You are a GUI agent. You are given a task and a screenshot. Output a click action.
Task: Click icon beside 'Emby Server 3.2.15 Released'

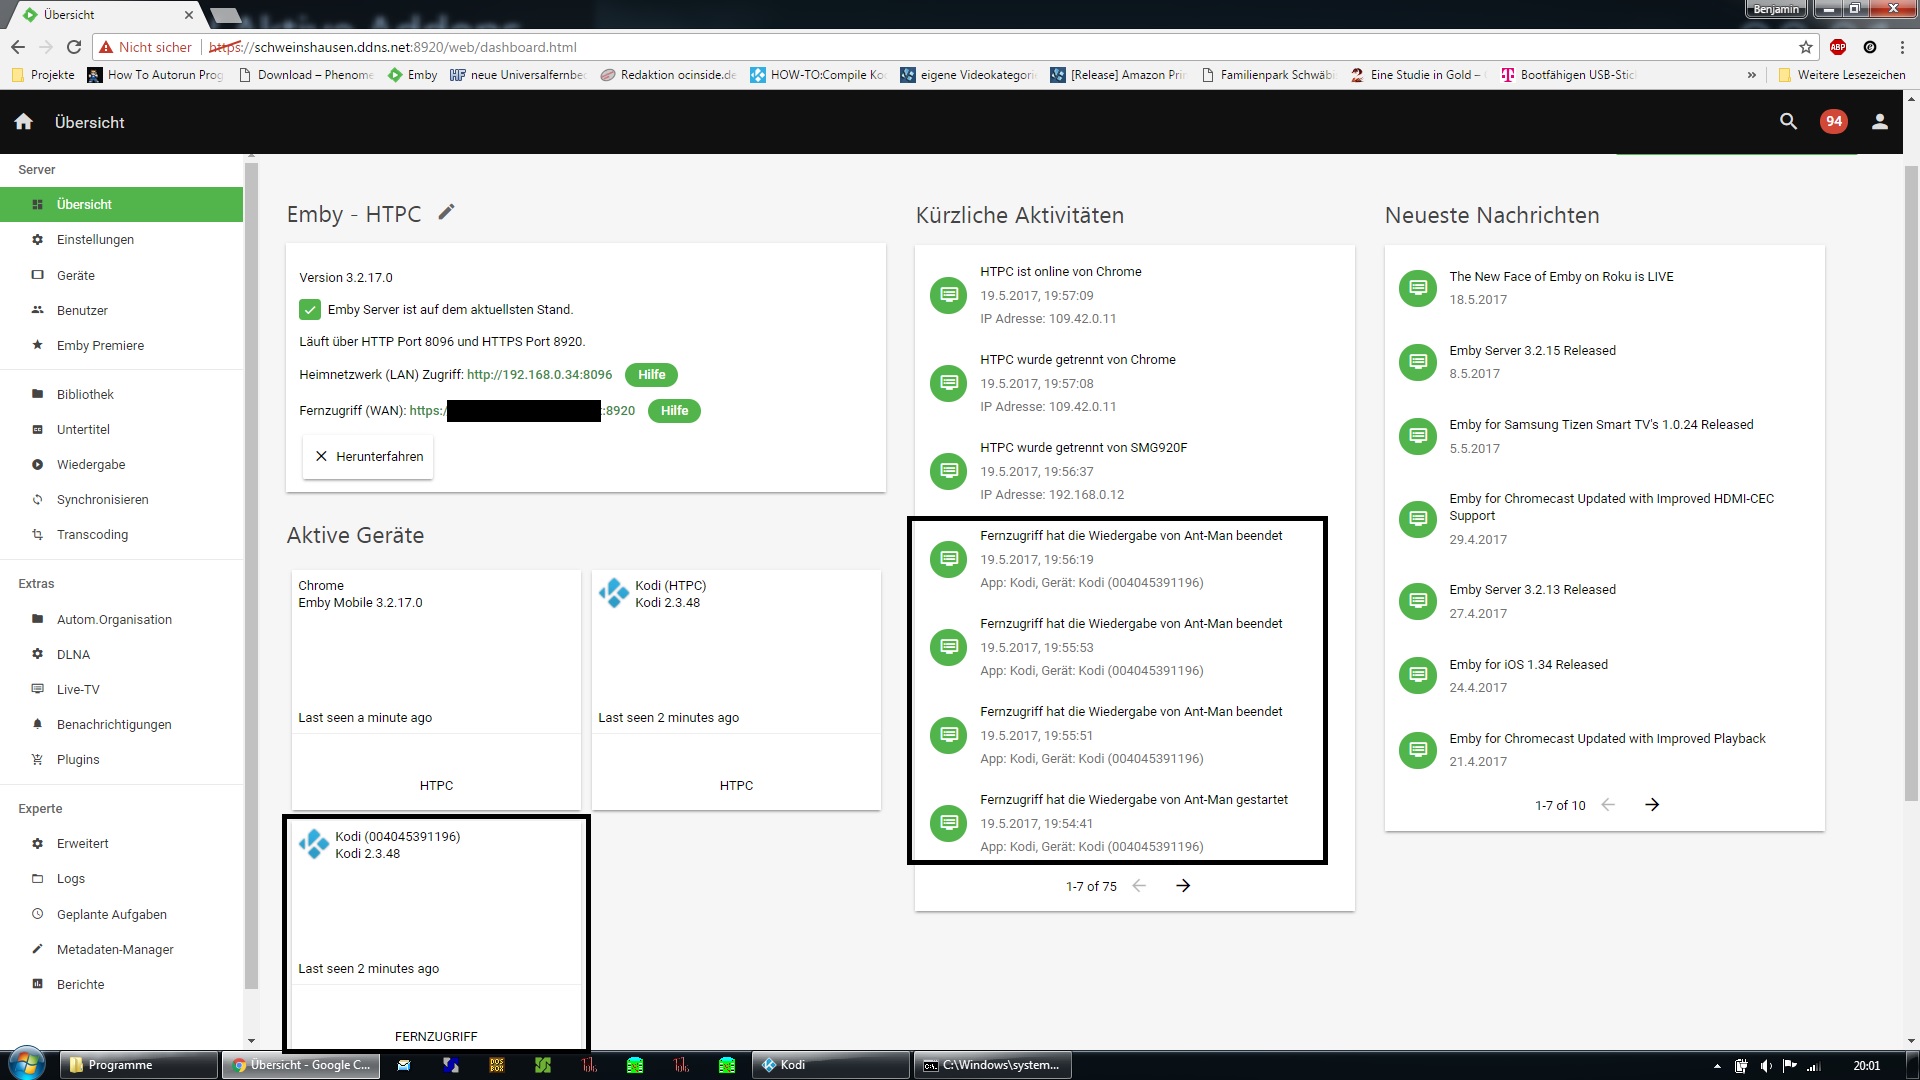[x=1417, y=362]
